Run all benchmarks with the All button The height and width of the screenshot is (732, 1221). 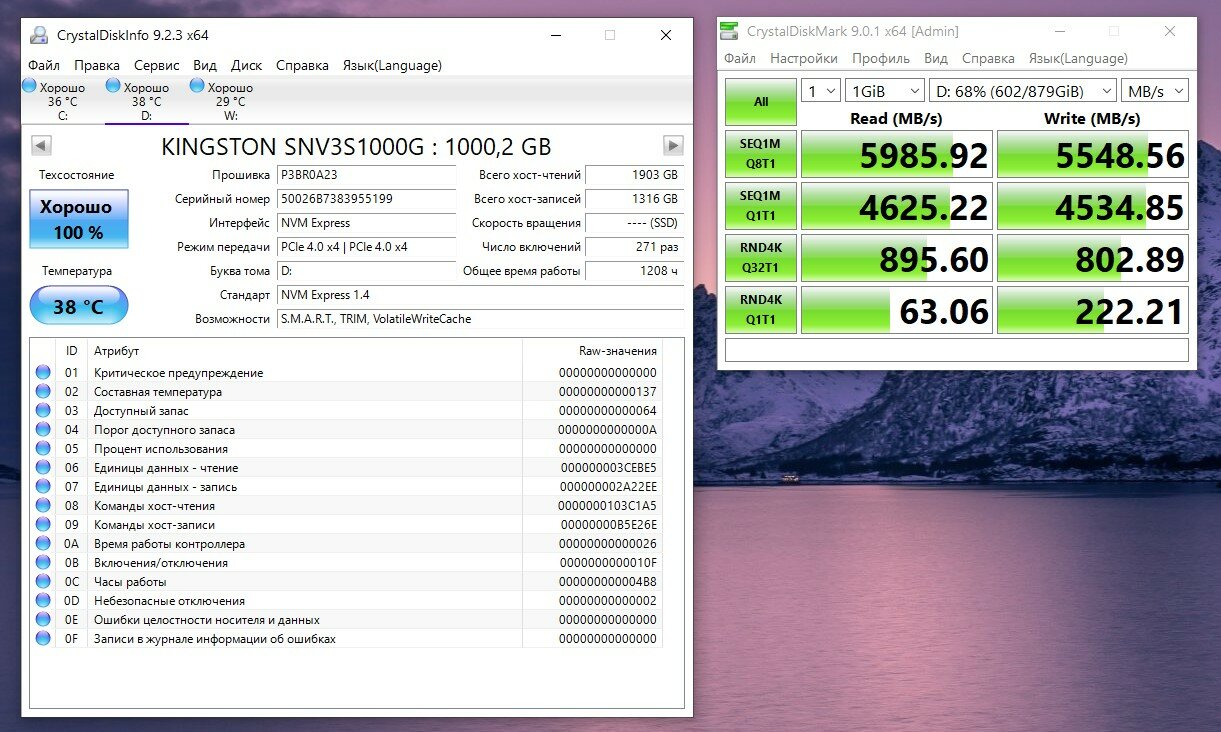click(761, 101)
